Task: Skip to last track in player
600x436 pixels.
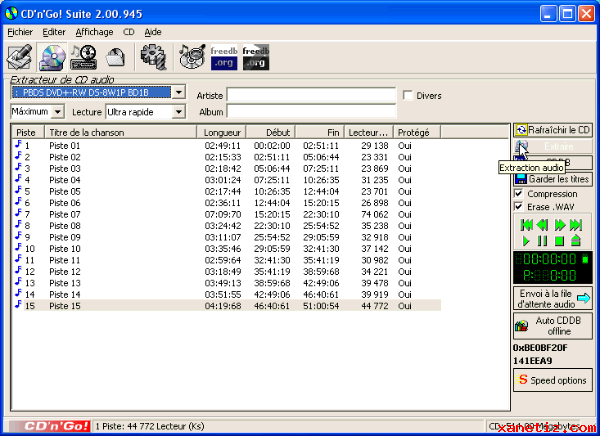Action: tap(576, 225)
